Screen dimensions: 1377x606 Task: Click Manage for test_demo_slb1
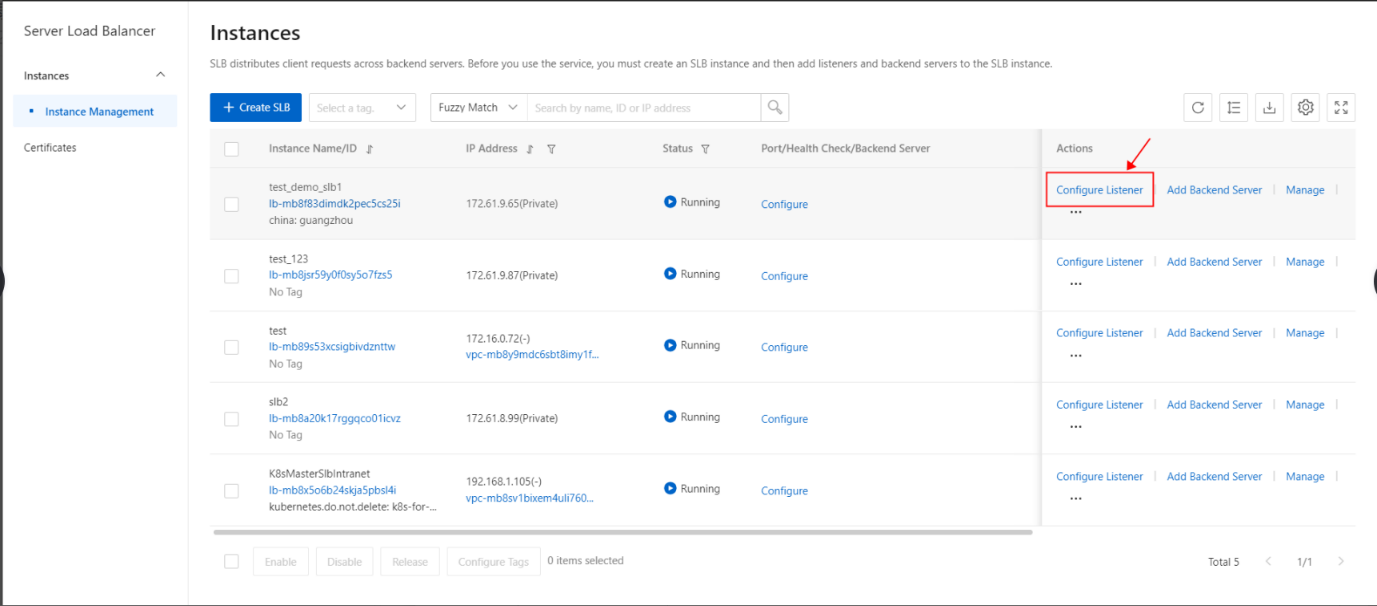1305,190
